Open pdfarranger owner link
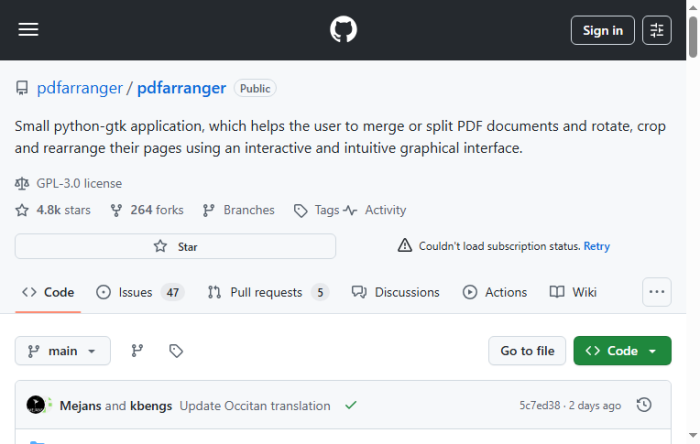Image resolution: width=700 pixels, height=444 pixels. pos(79,88)
